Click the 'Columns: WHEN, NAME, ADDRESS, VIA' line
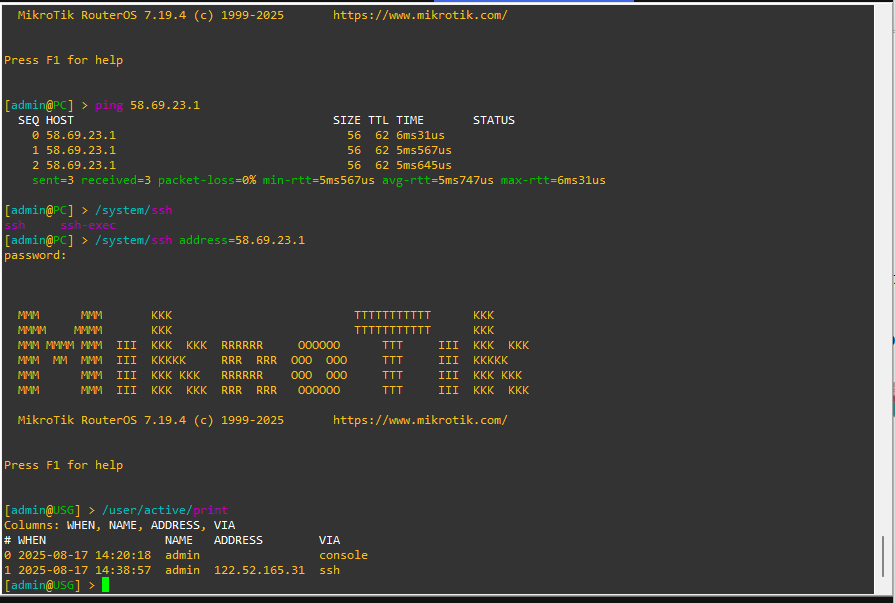895x603 pixels. point(119,525)
